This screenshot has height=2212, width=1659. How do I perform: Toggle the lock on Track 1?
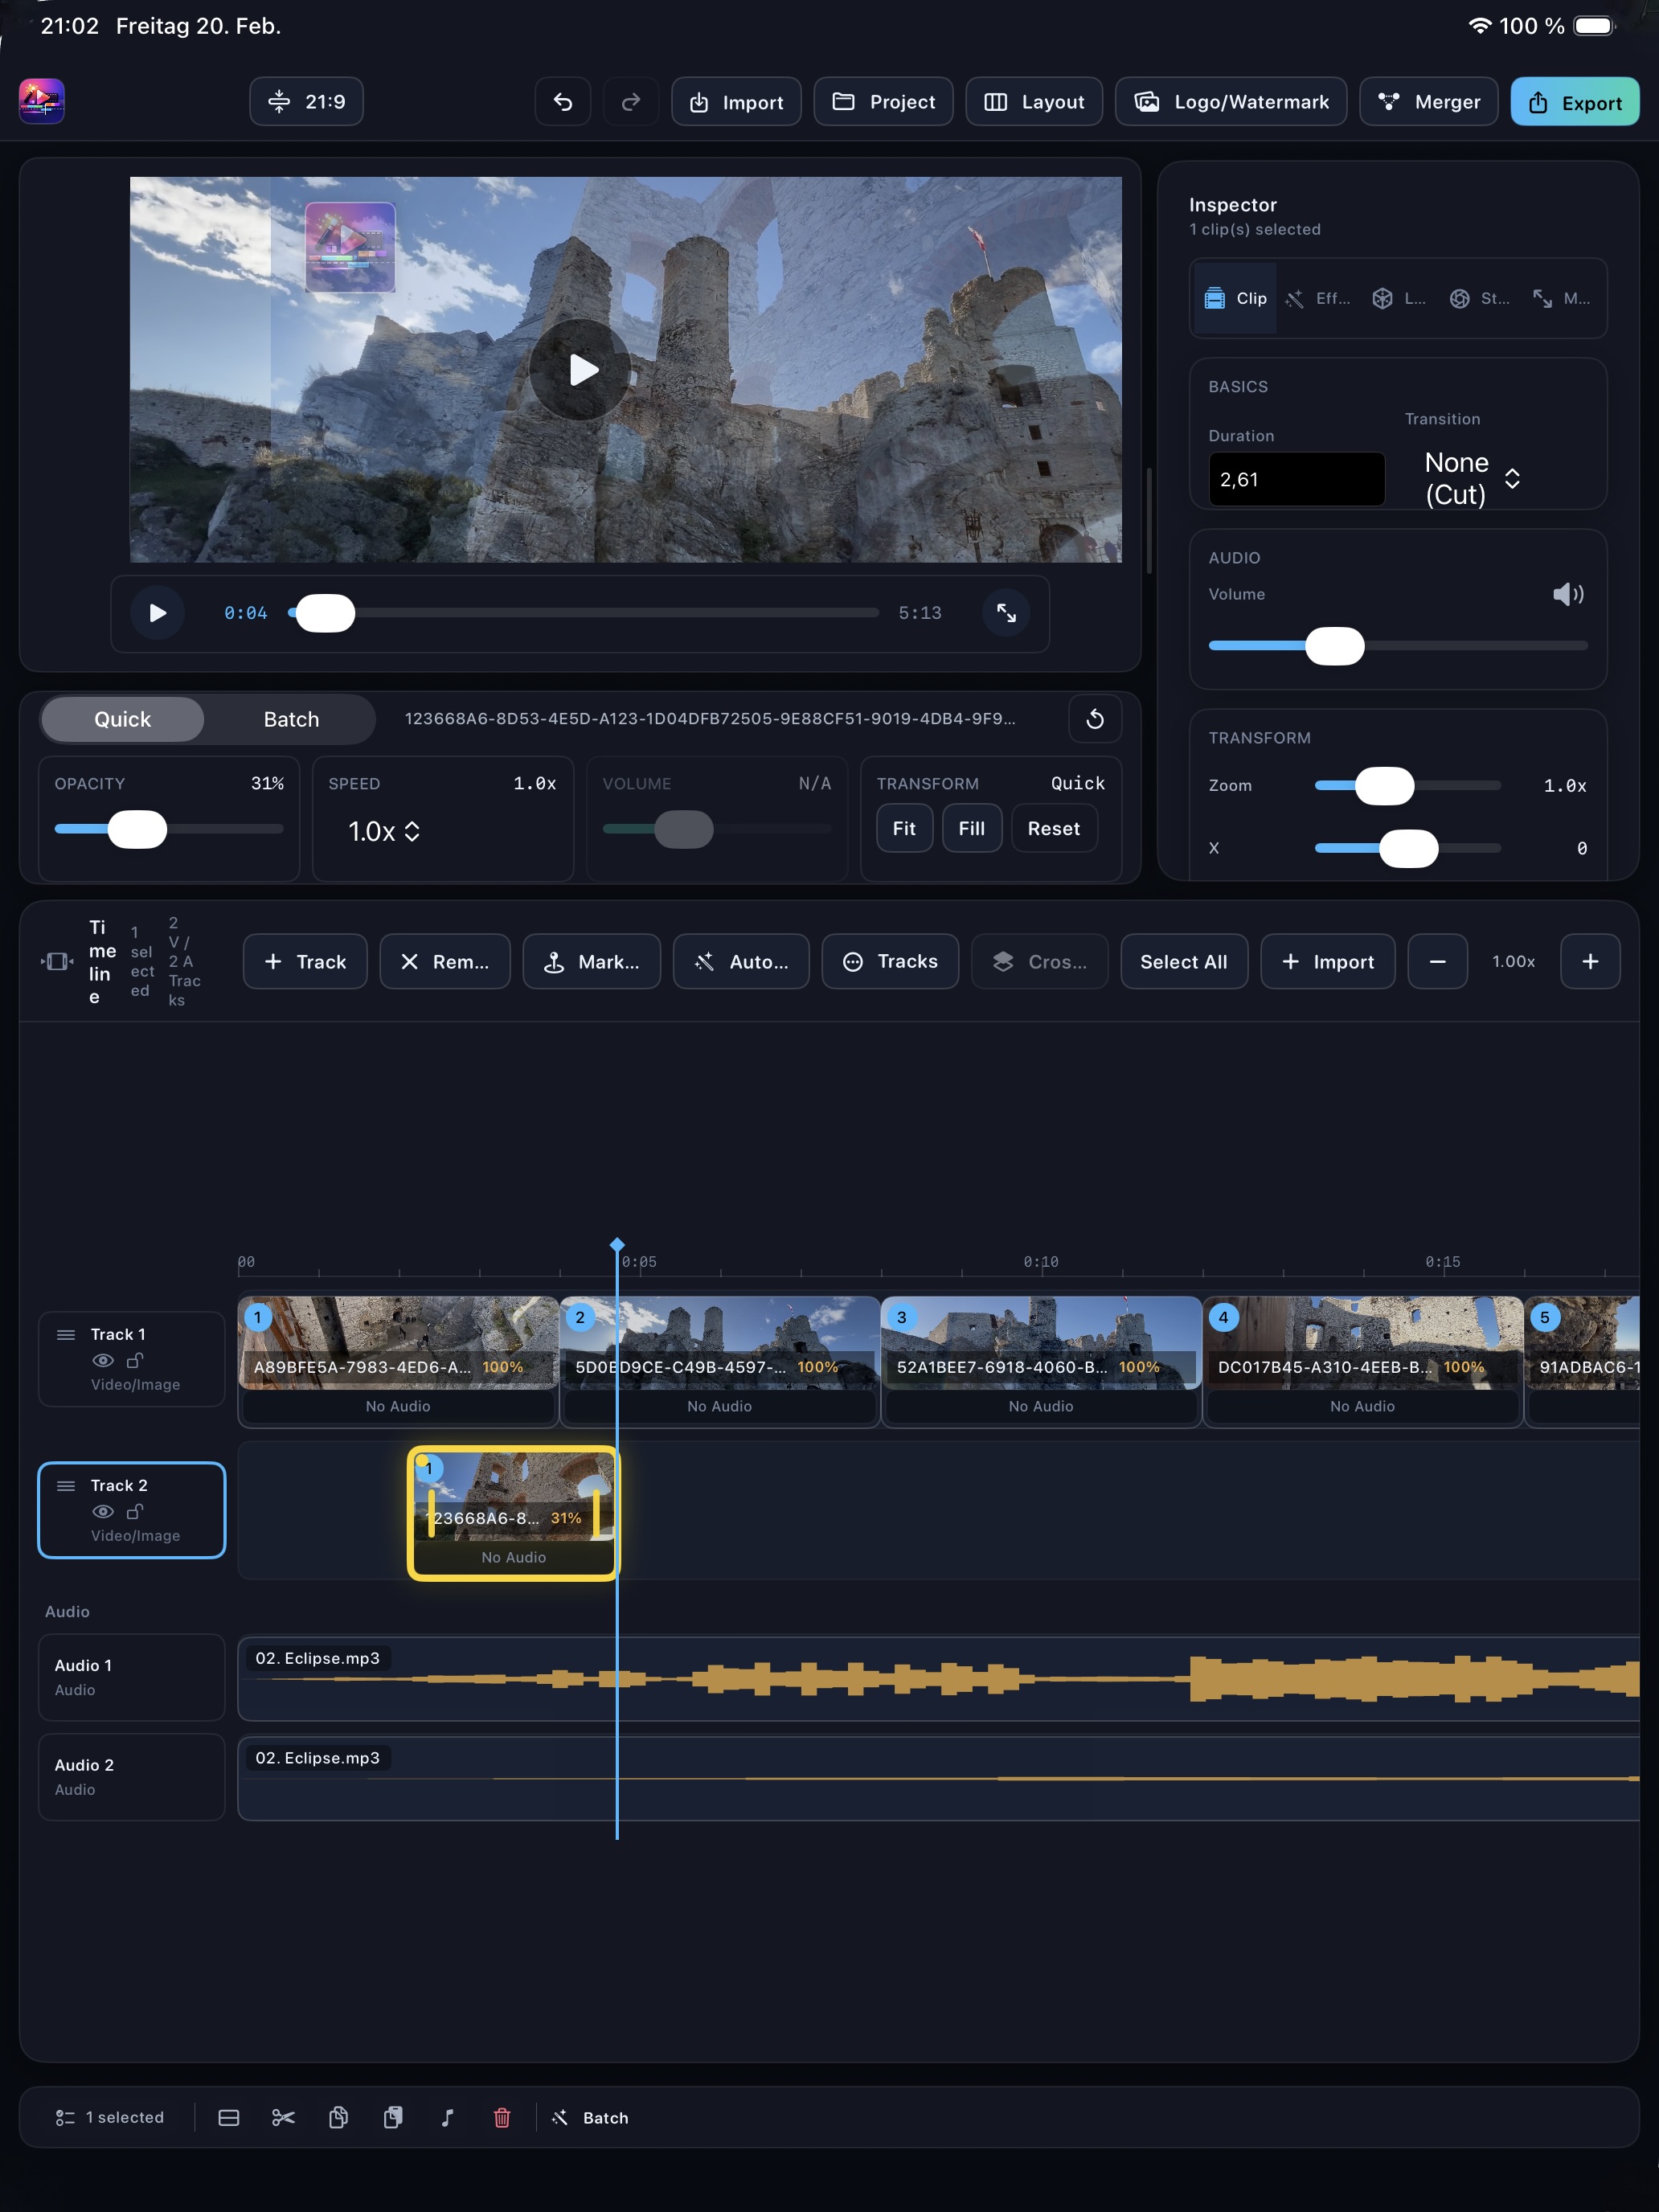136,1360
